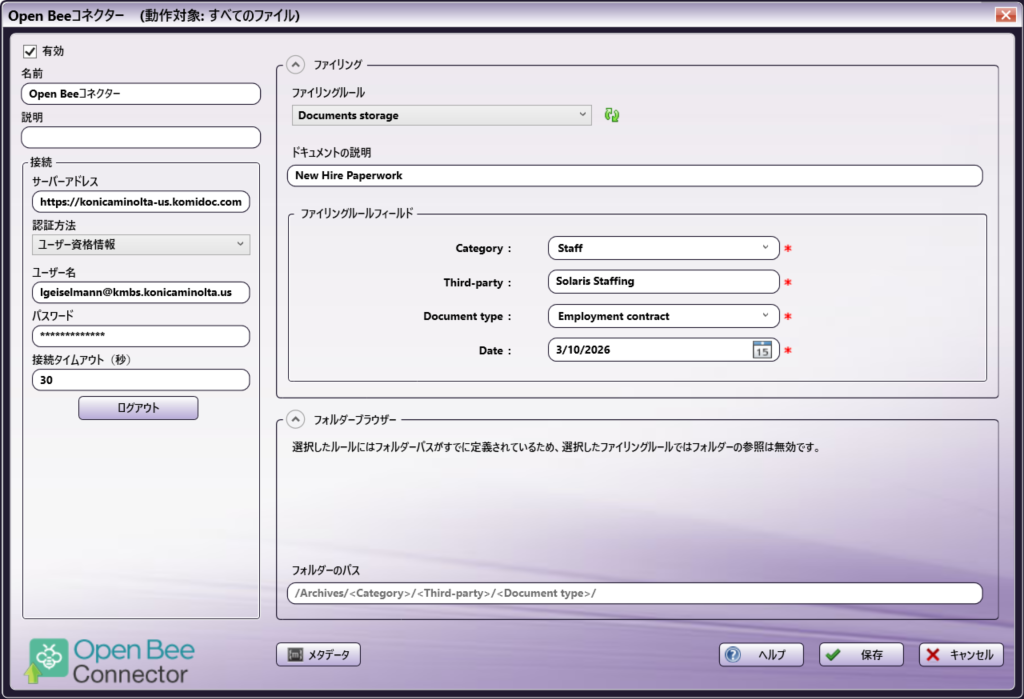This screenshot has height=699, width=1024.
Task: Open the Document type dropdown
Action: click(x=763, y=315)
